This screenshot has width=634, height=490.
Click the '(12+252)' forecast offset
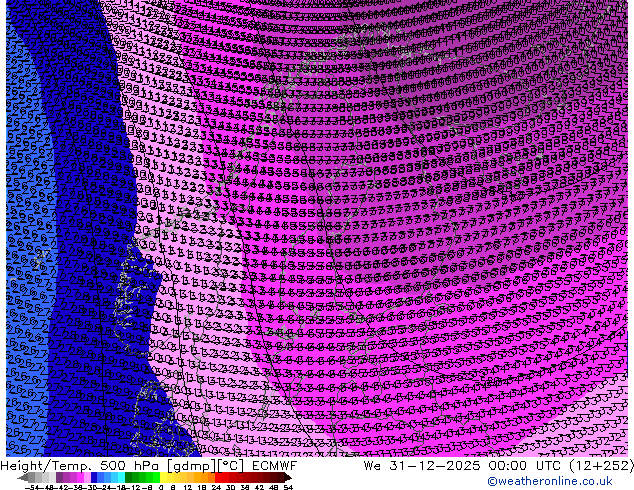tap(602, 466)
